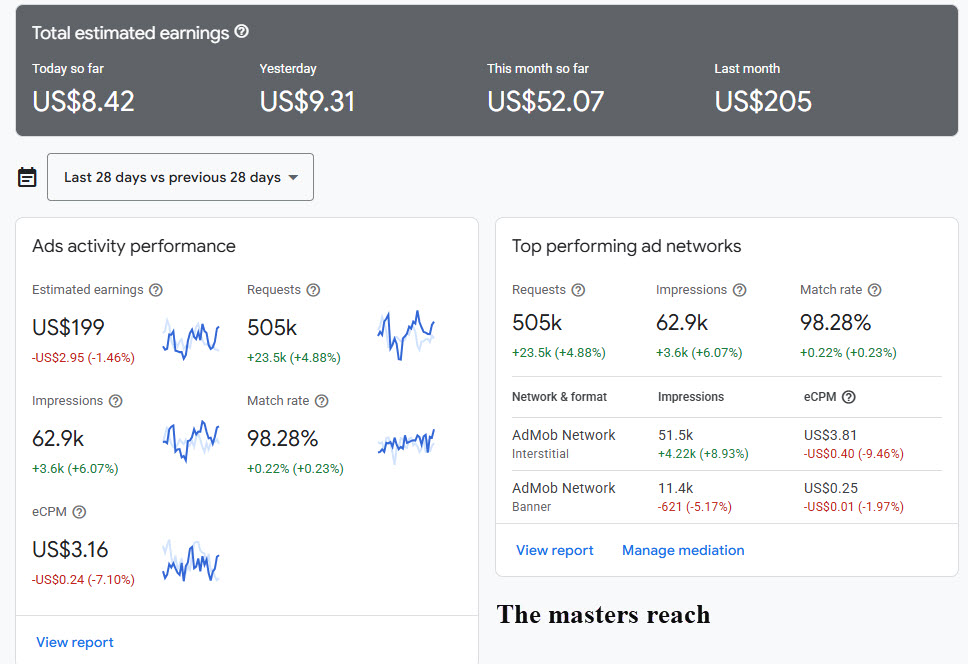Click the Estimated earnings sparkline chart
This screenshot has height=664, width=968.
pos(191,339)
